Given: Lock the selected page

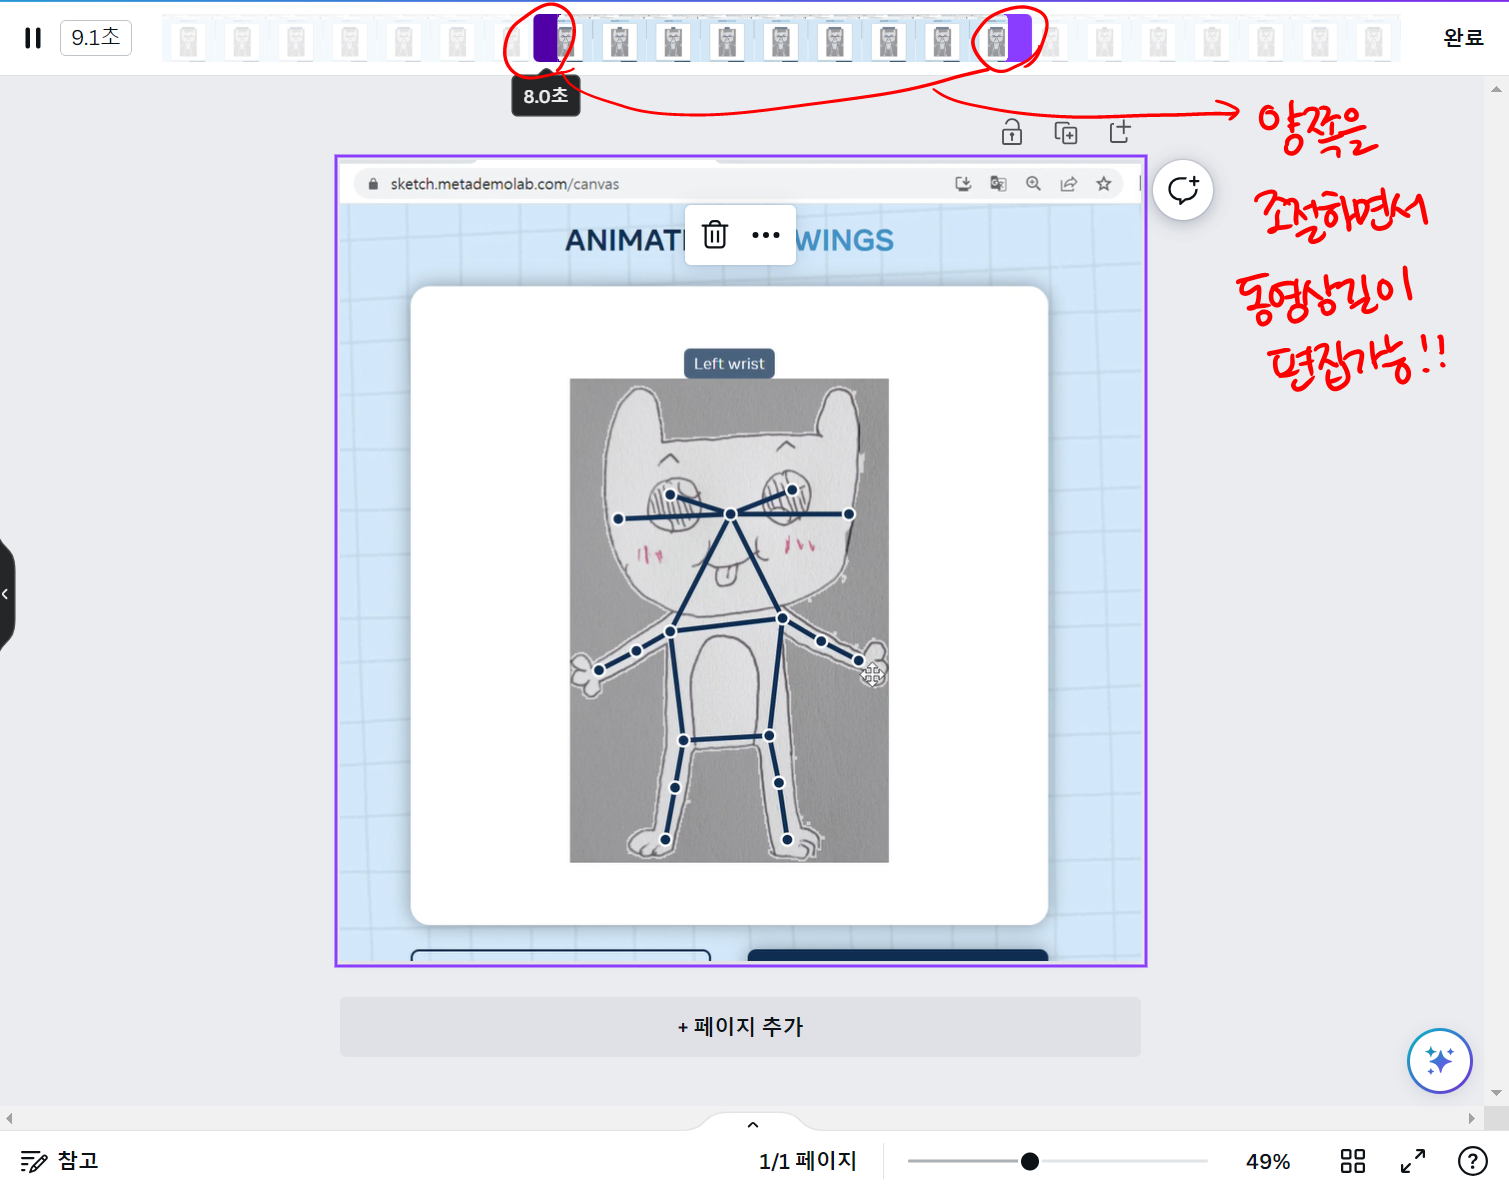Looking at the screenshot, I should pos(1011,131).
